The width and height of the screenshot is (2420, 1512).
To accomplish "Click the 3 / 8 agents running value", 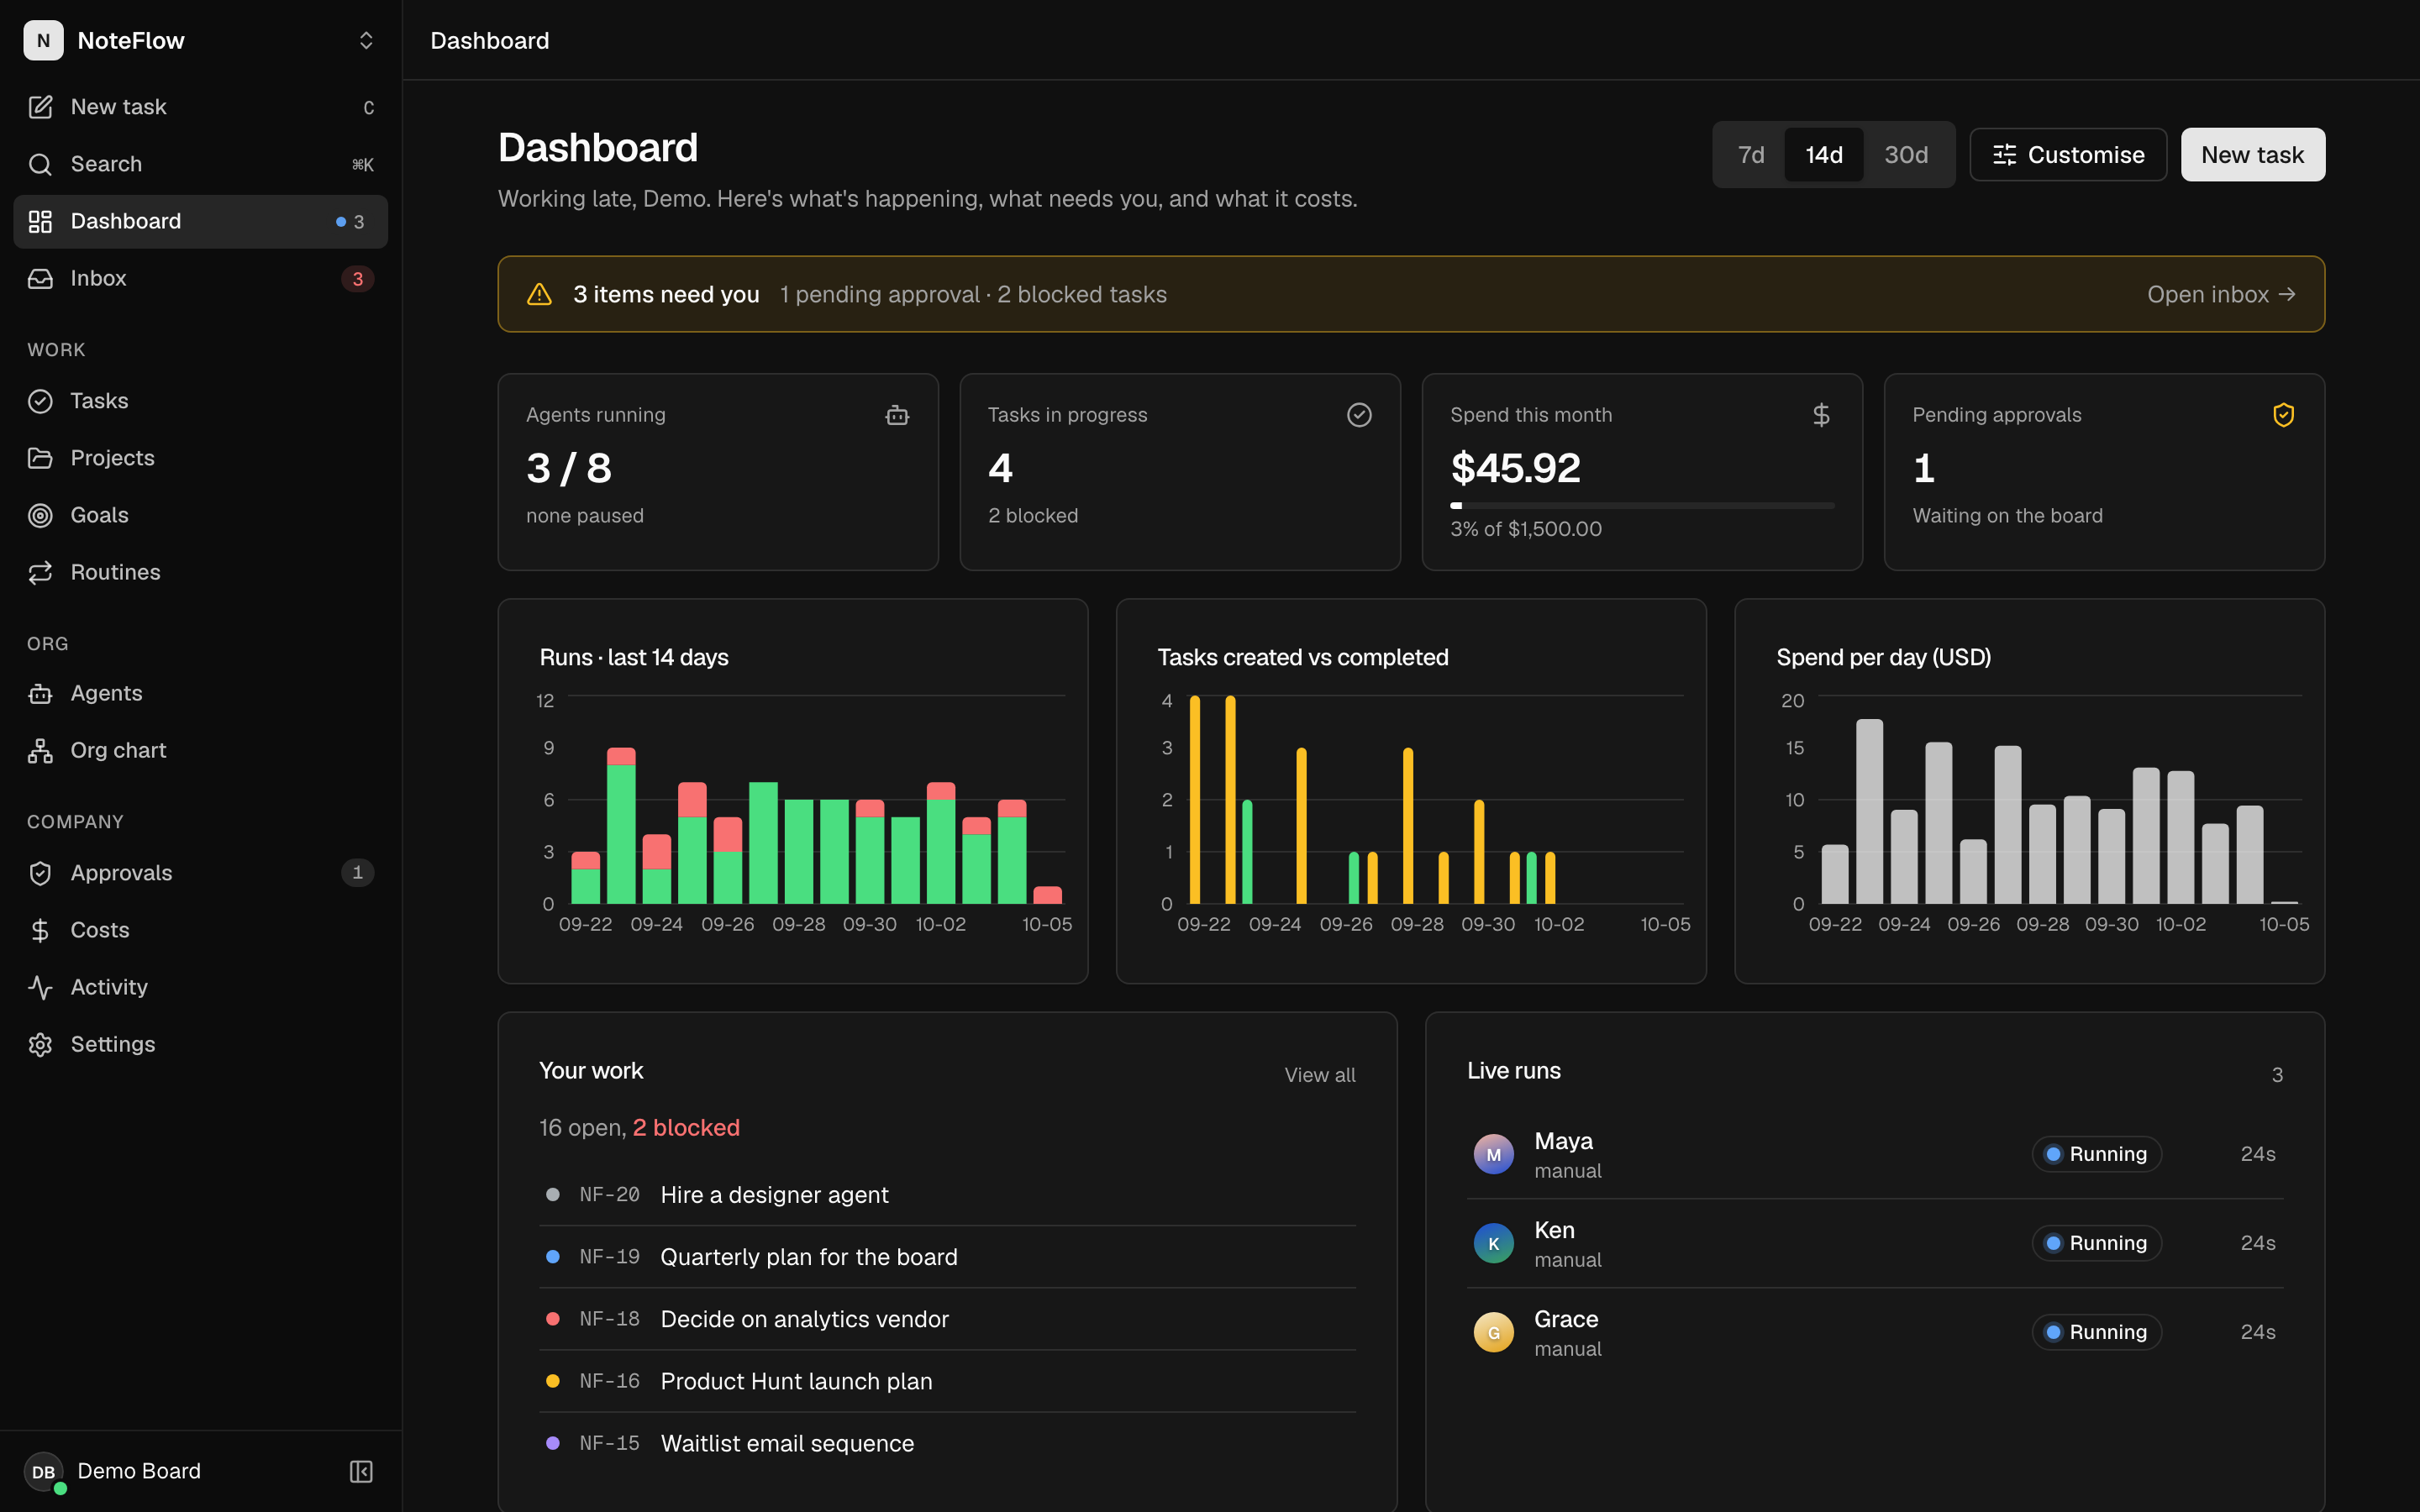I will click(569, 468).
